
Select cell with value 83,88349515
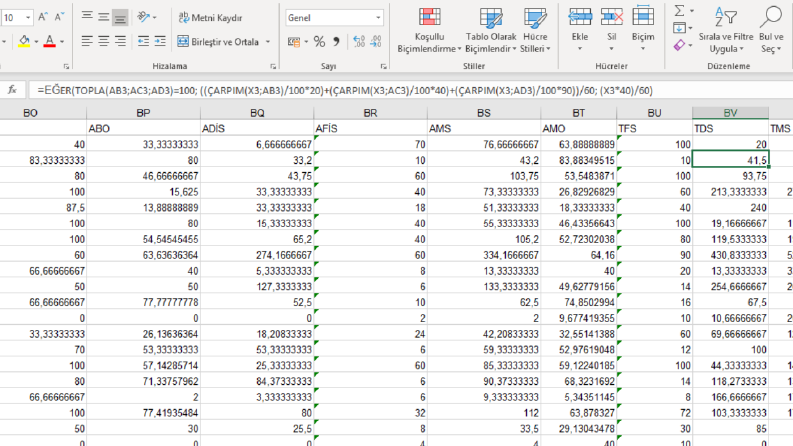(x=579, y=160)
